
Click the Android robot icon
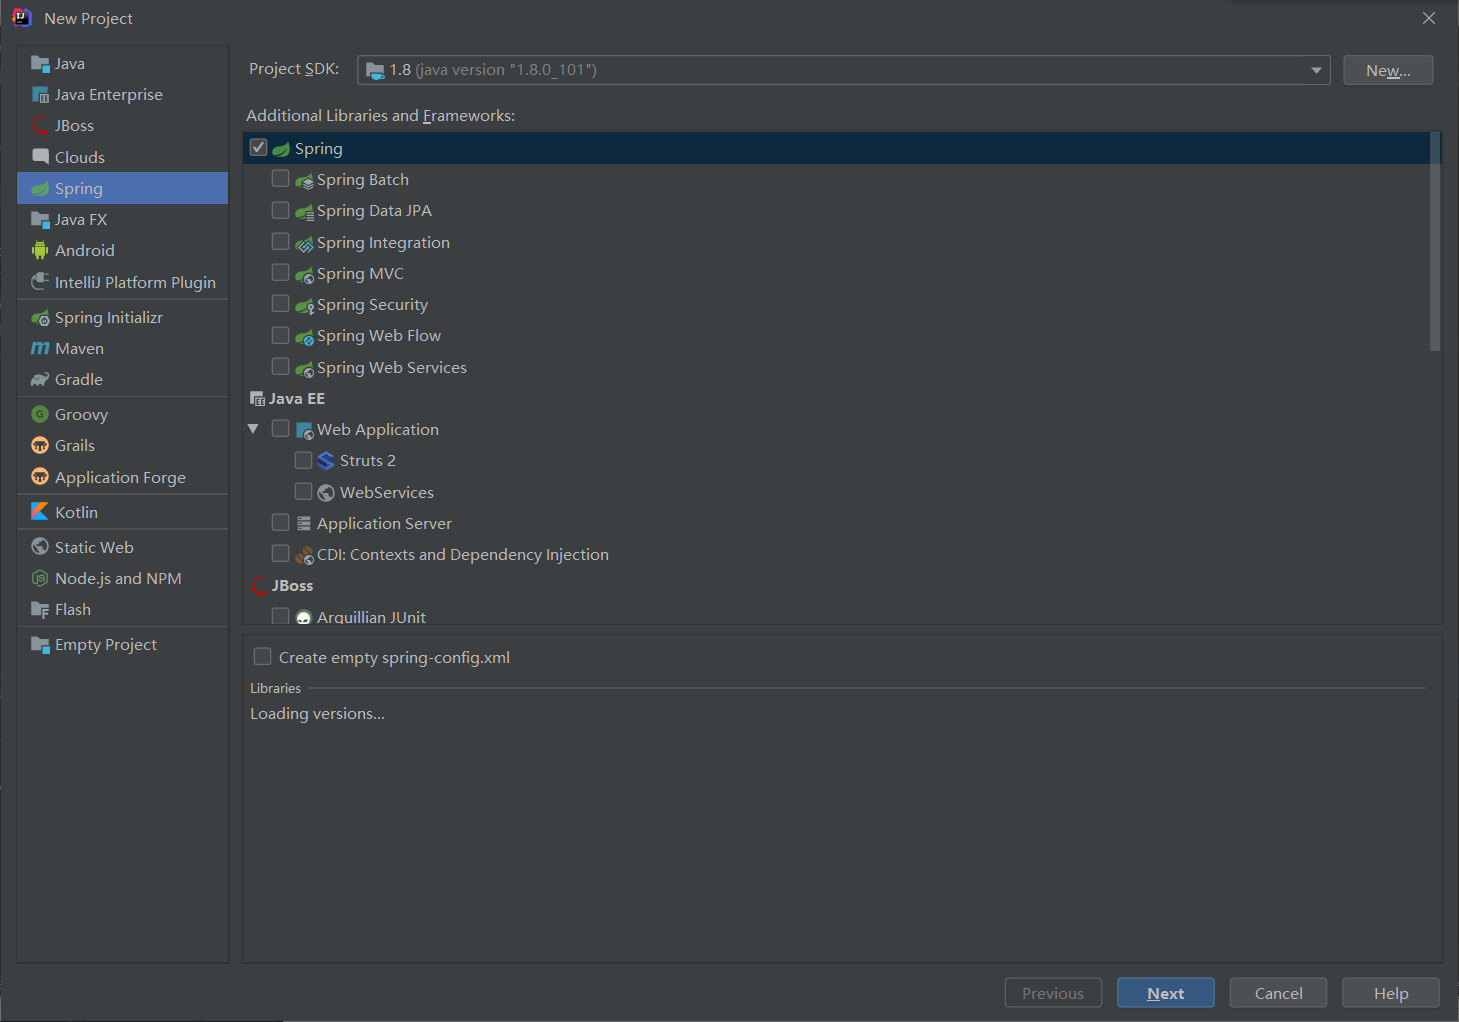click(40, 251)
